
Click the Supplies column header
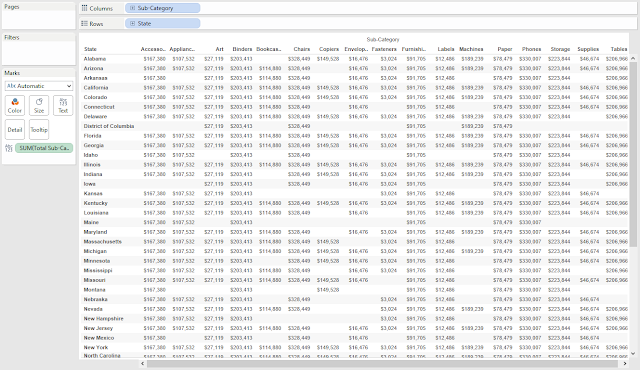(x=588, y=49)
